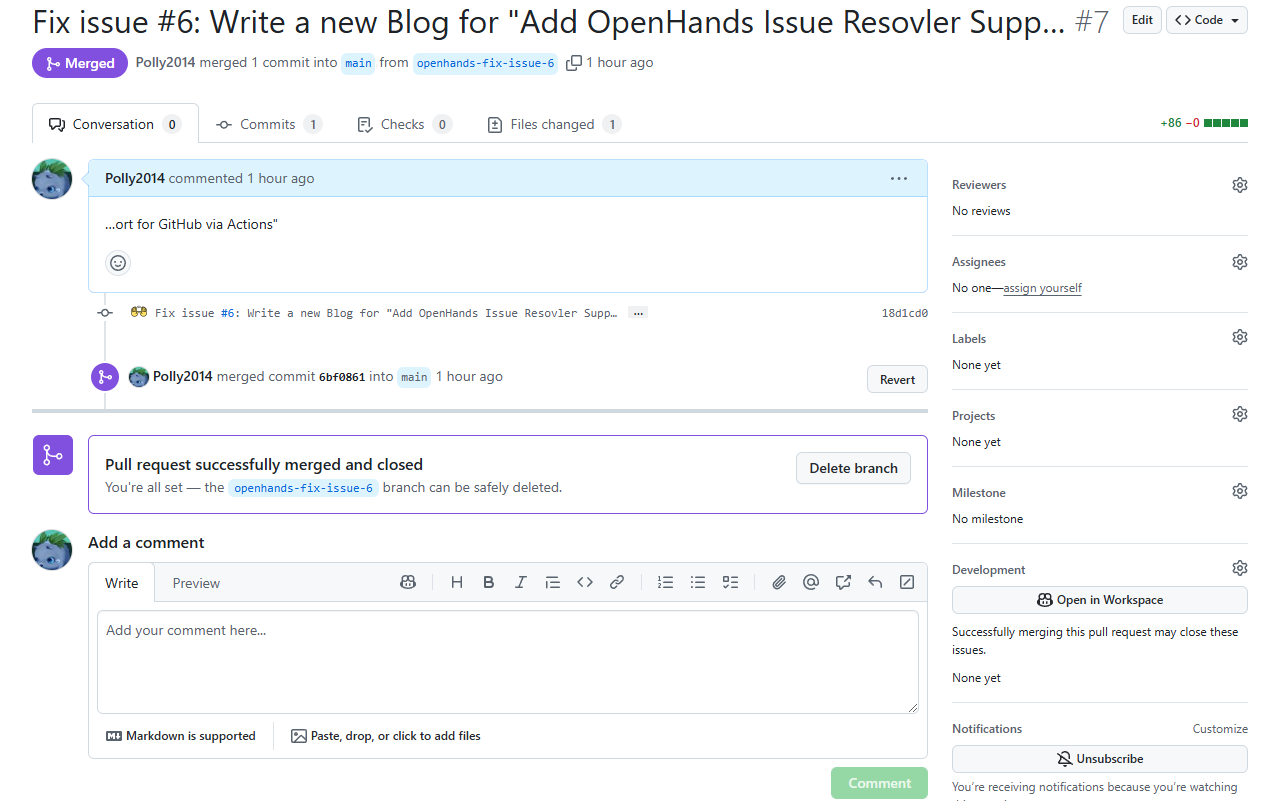Open Polly2014 profile link in header
This screenshot has width=1280, height=801.
[x=165, y=62]
